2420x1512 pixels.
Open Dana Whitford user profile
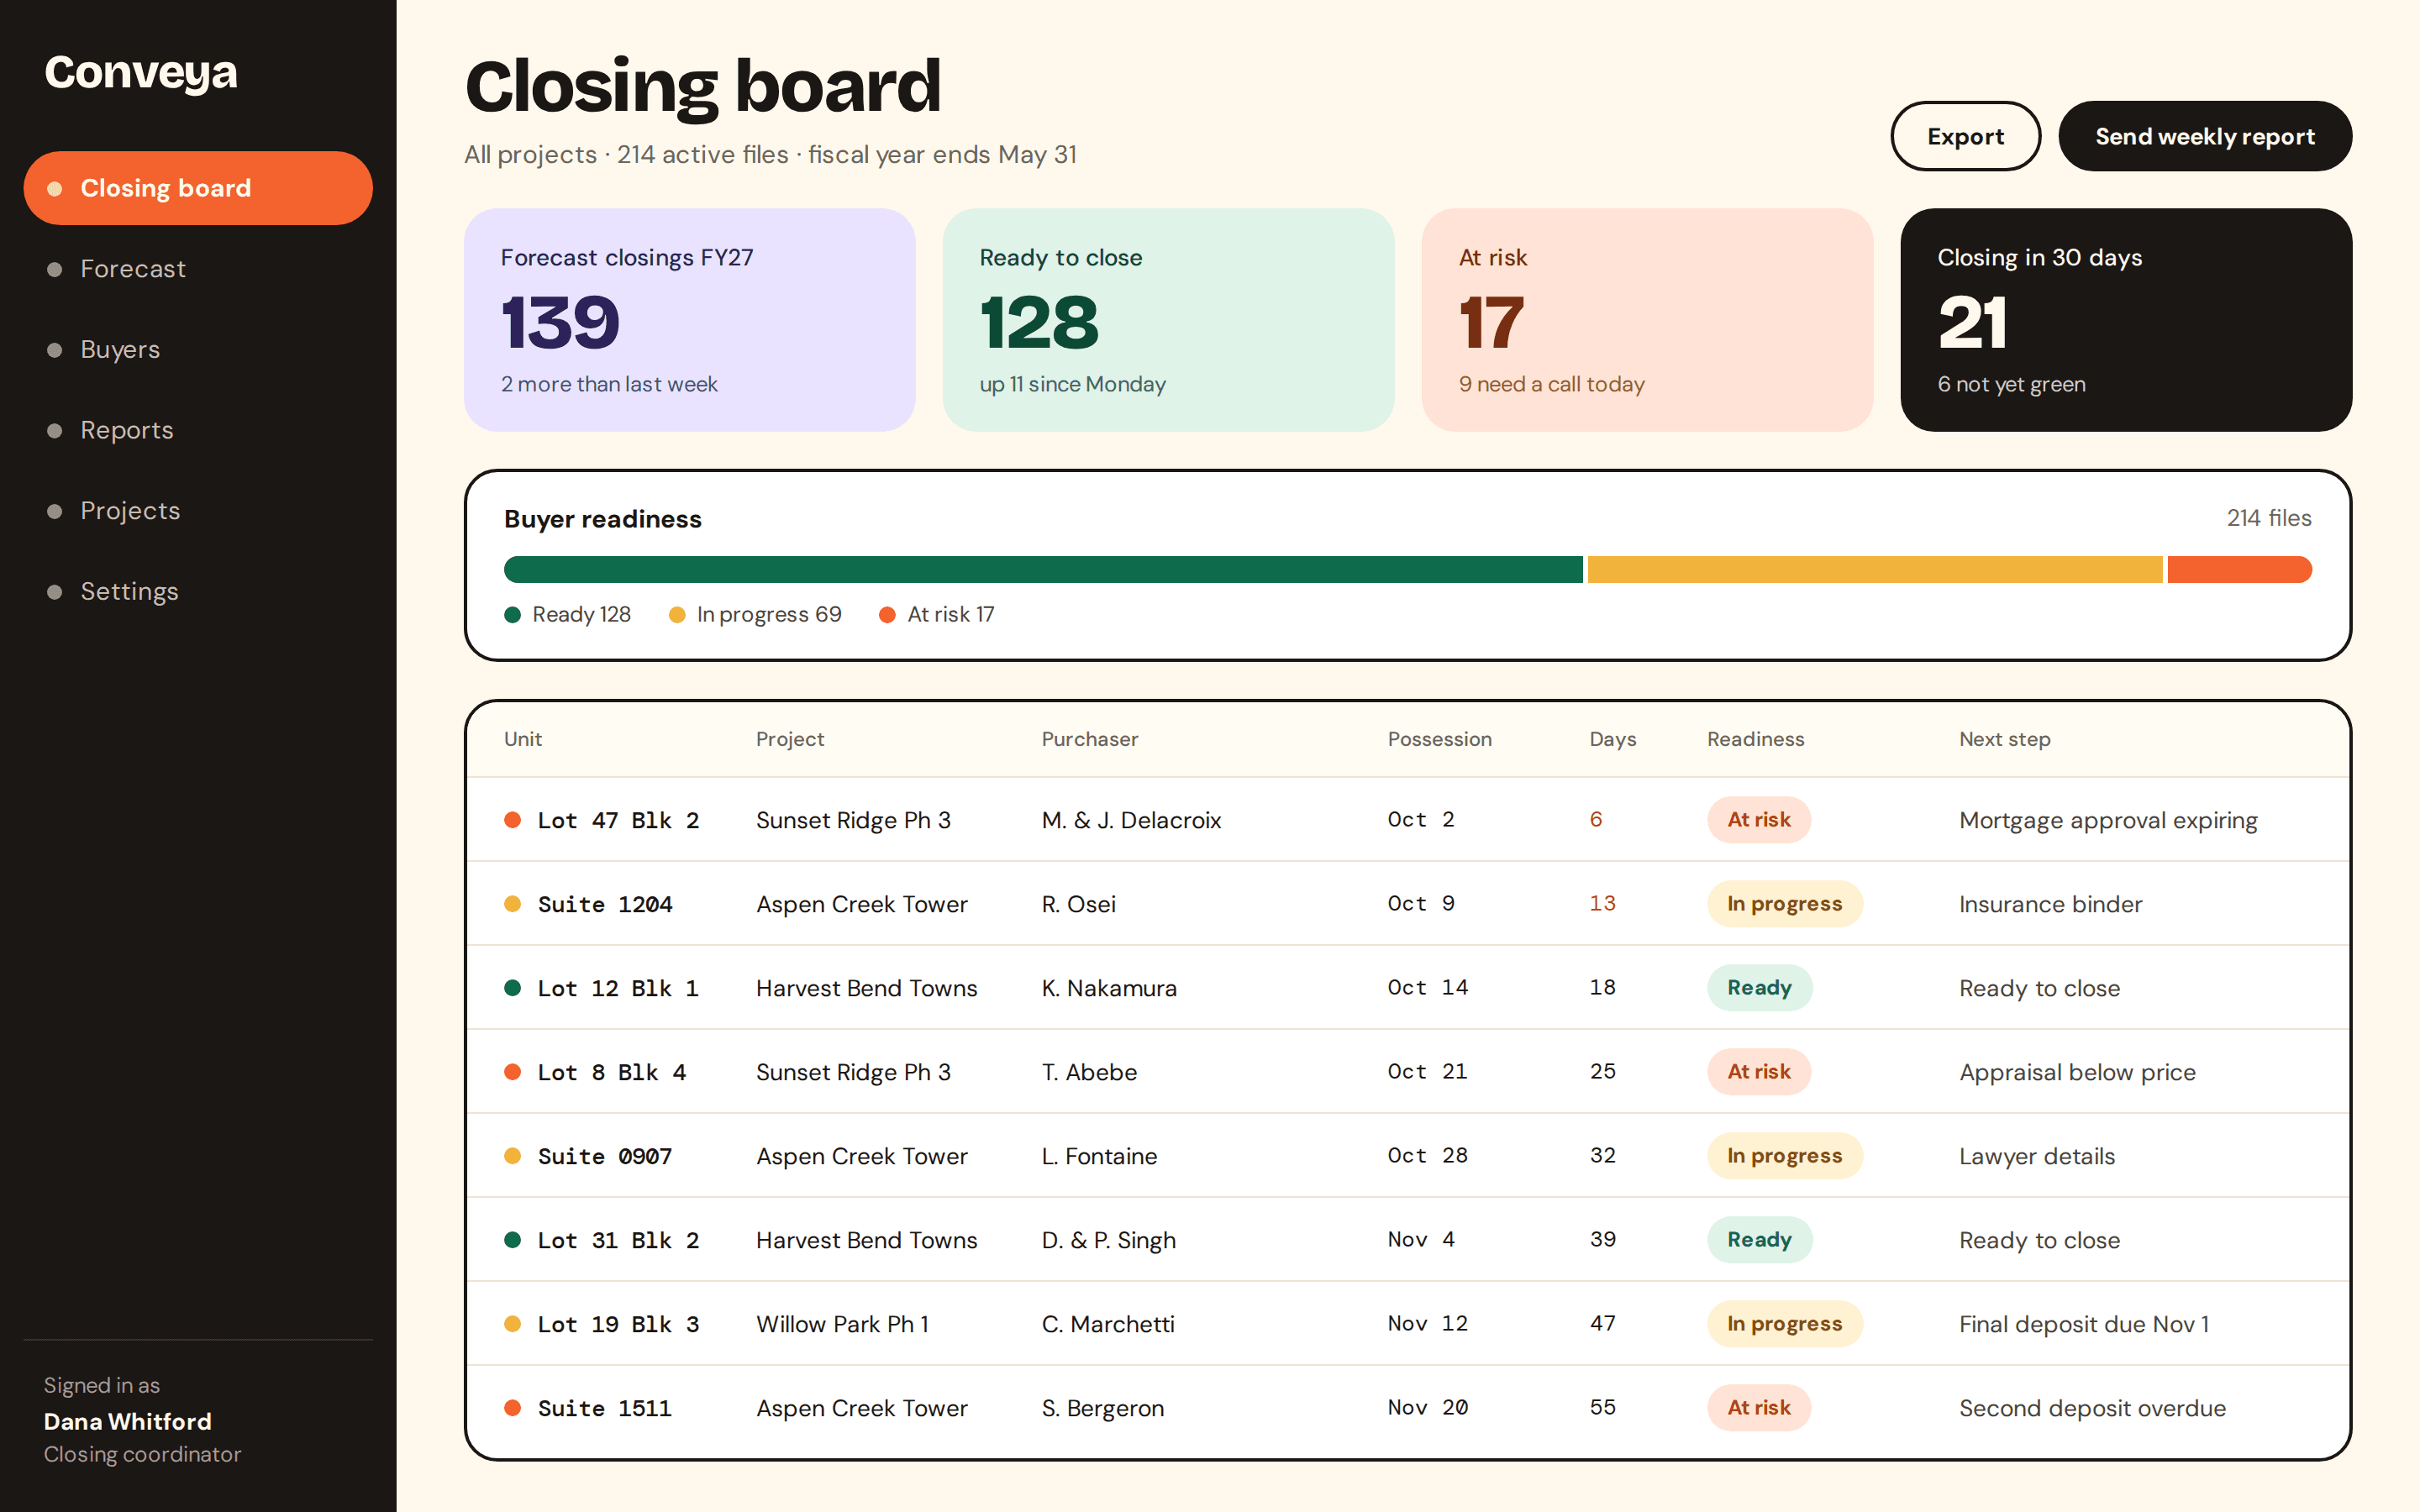pos(128,1421)
